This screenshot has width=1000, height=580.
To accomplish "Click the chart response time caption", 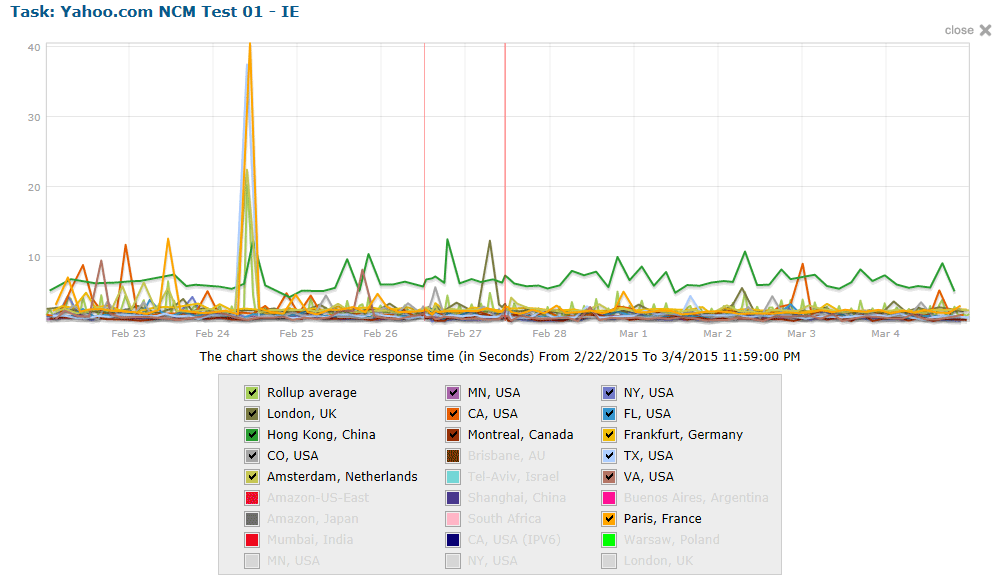I will click(499, 357).
